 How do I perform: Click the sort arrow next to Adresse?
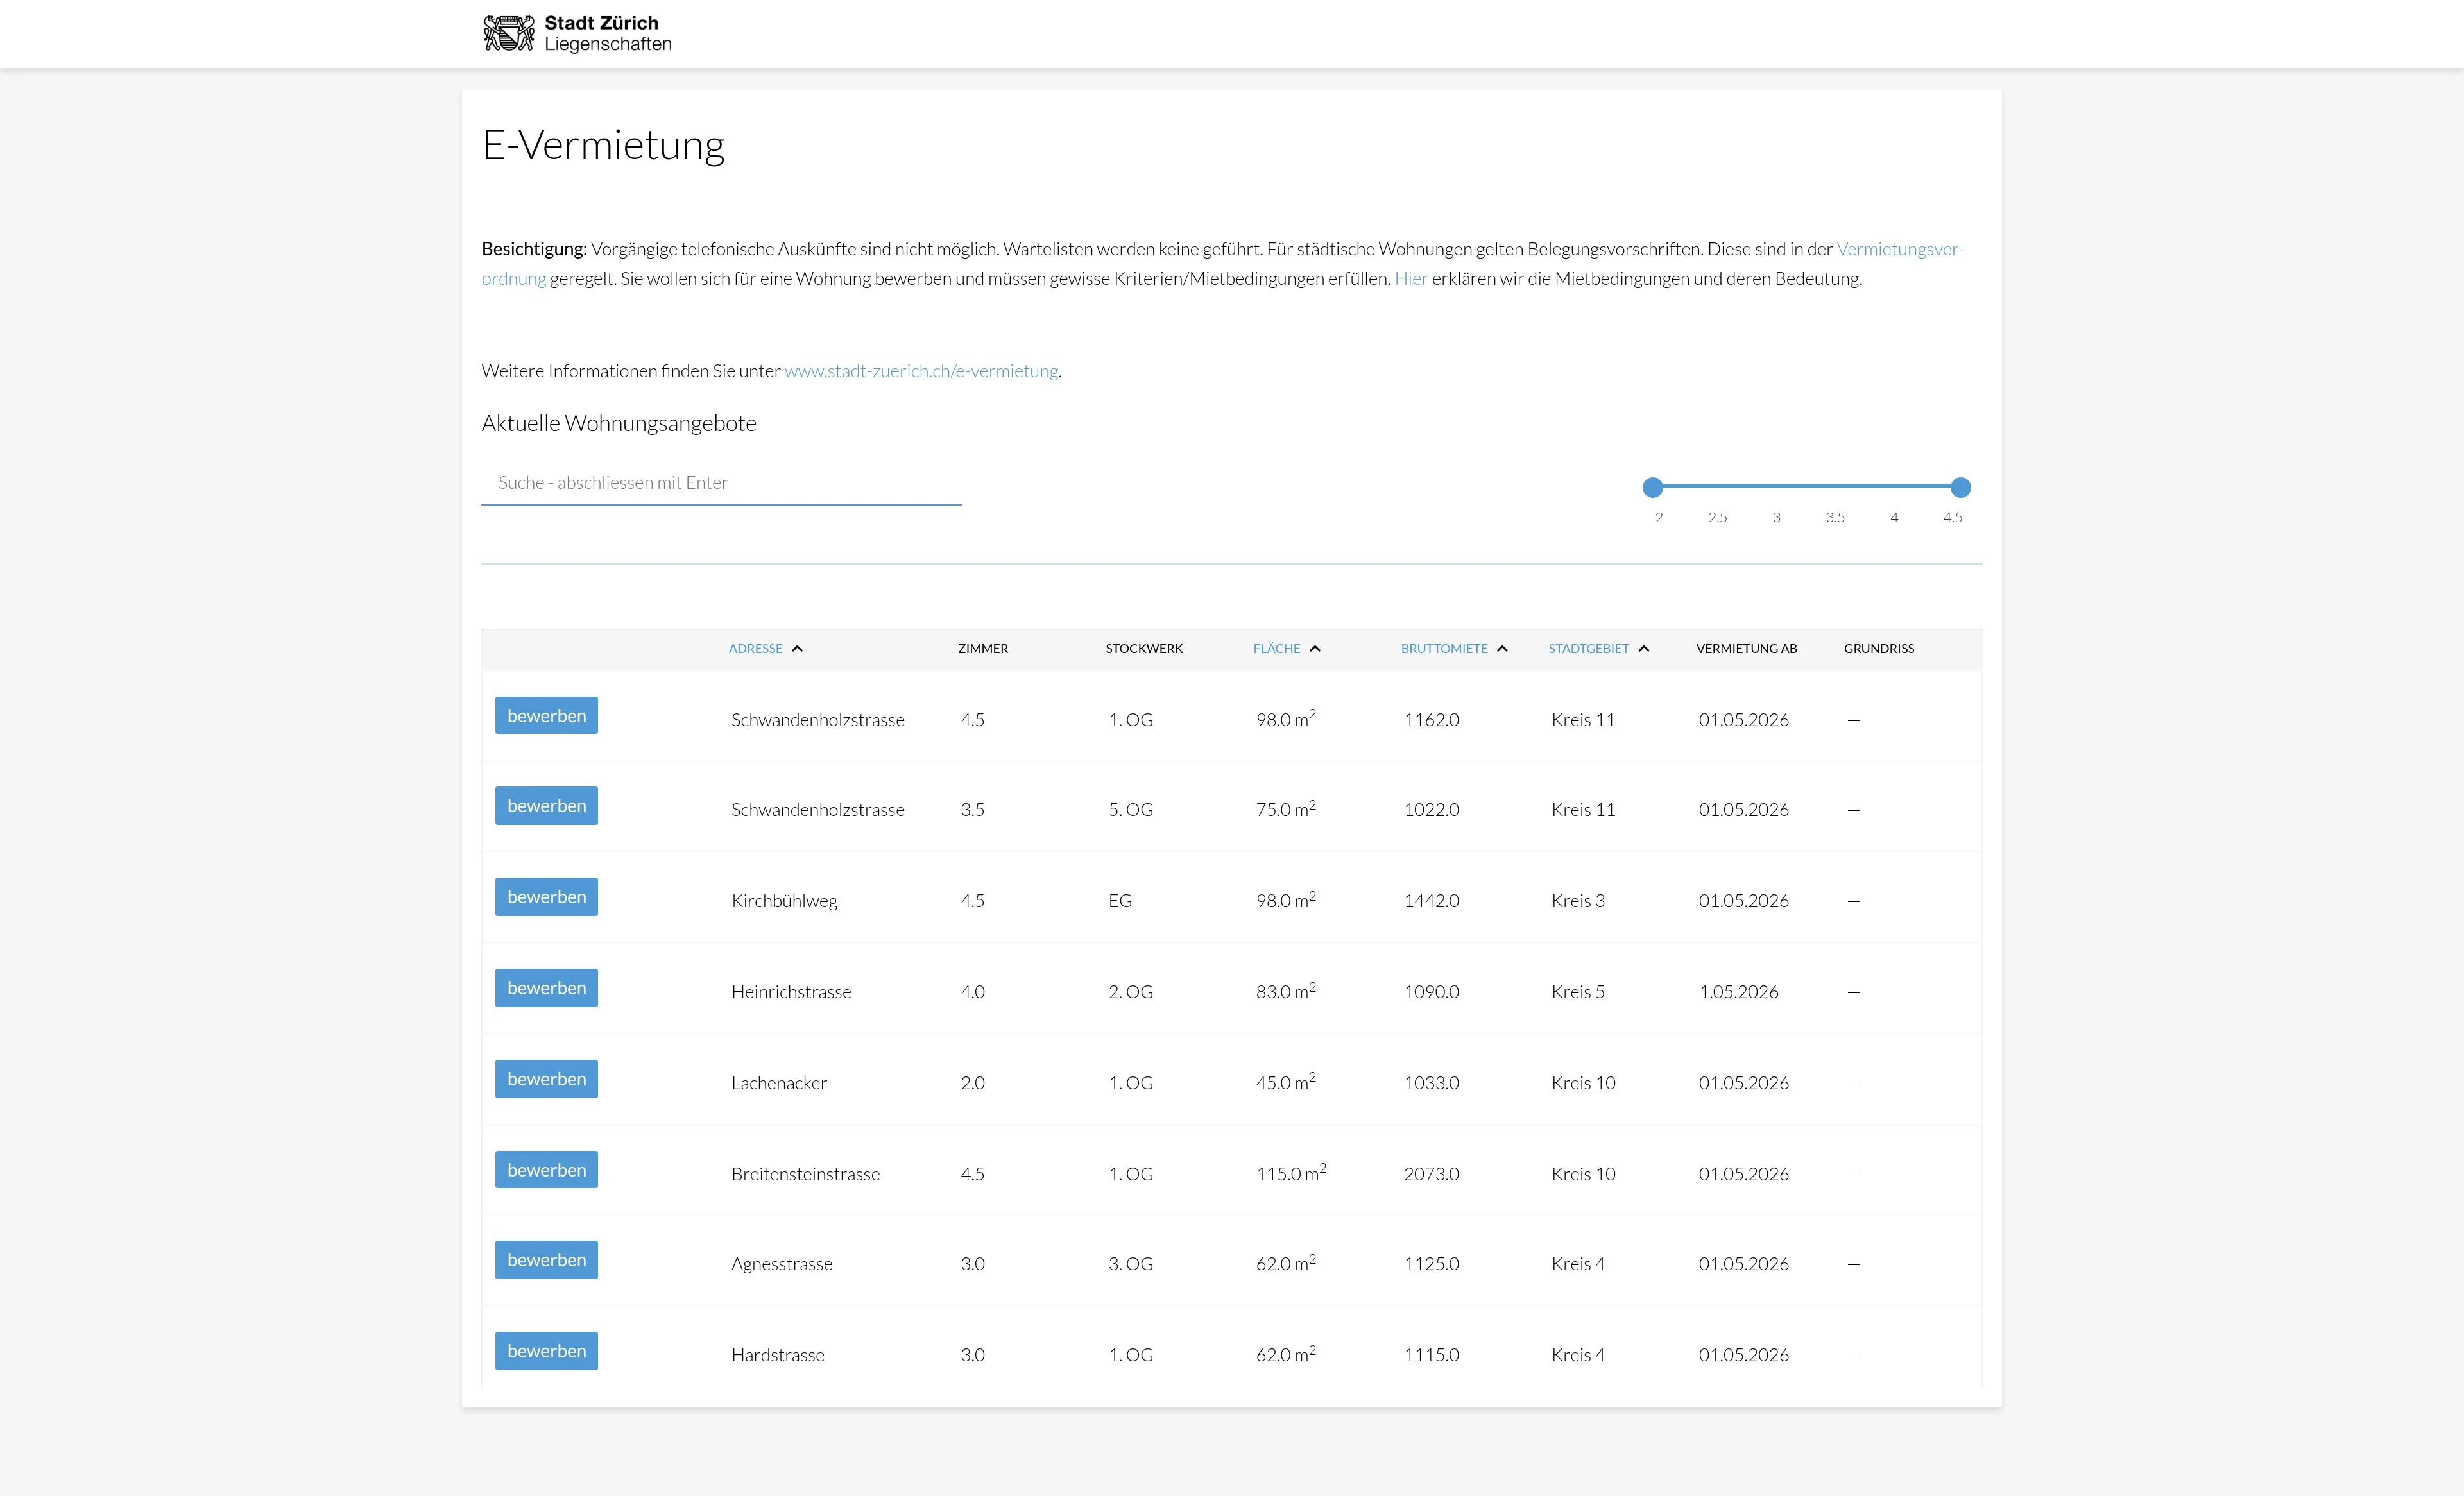(x=797, y=649)
